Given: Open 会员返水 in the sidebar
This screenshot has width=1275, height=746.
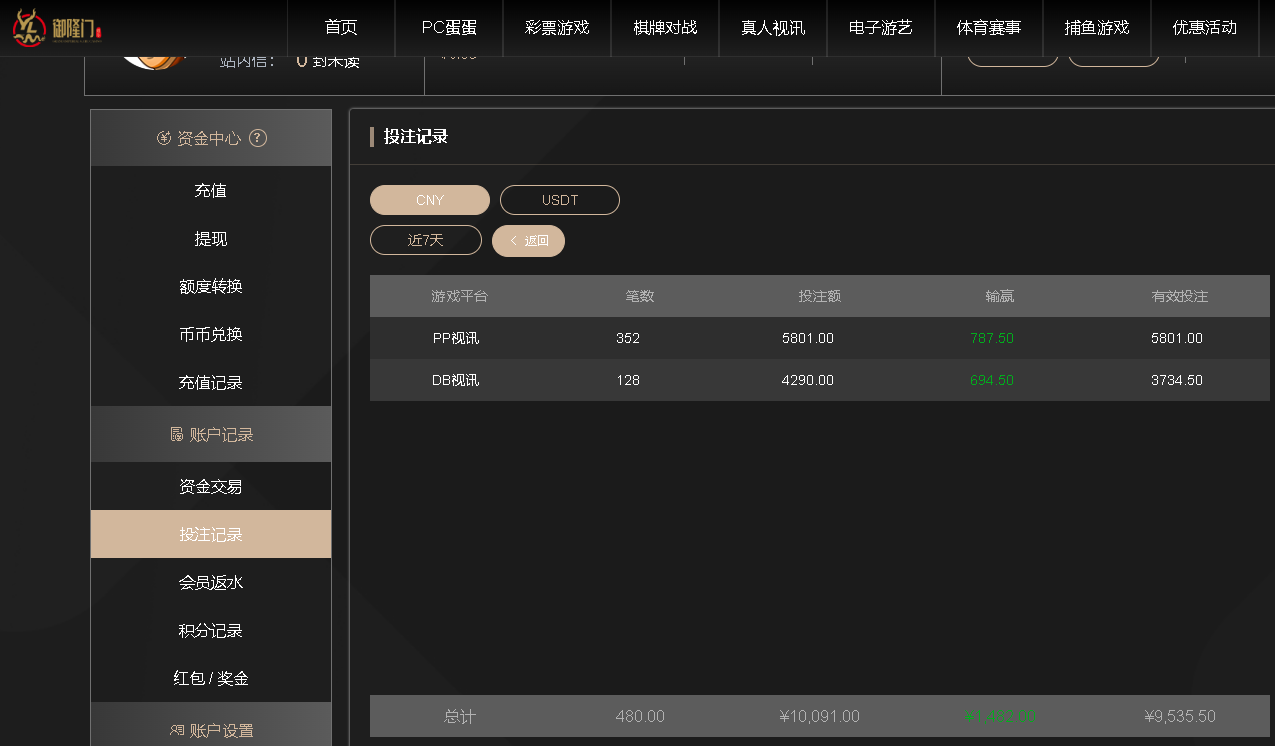Looking at the screenshot, I should tap(211, 582).
